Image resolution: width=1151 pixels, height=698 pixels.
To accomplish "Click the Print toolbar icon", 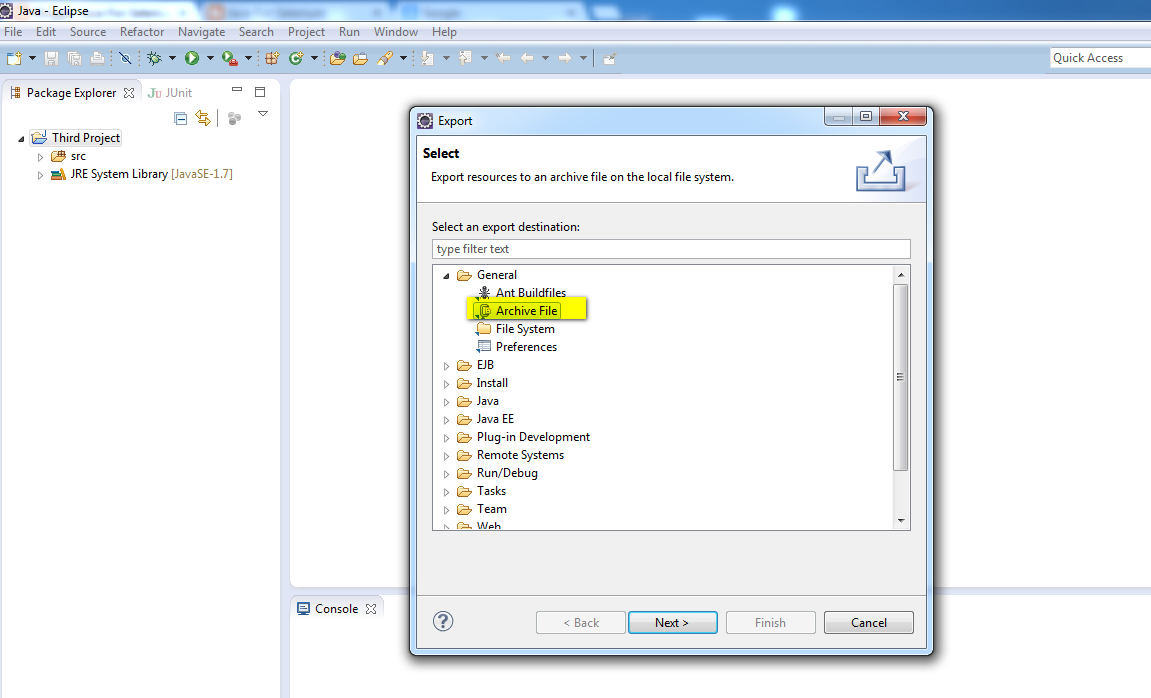I will (96, 57).
